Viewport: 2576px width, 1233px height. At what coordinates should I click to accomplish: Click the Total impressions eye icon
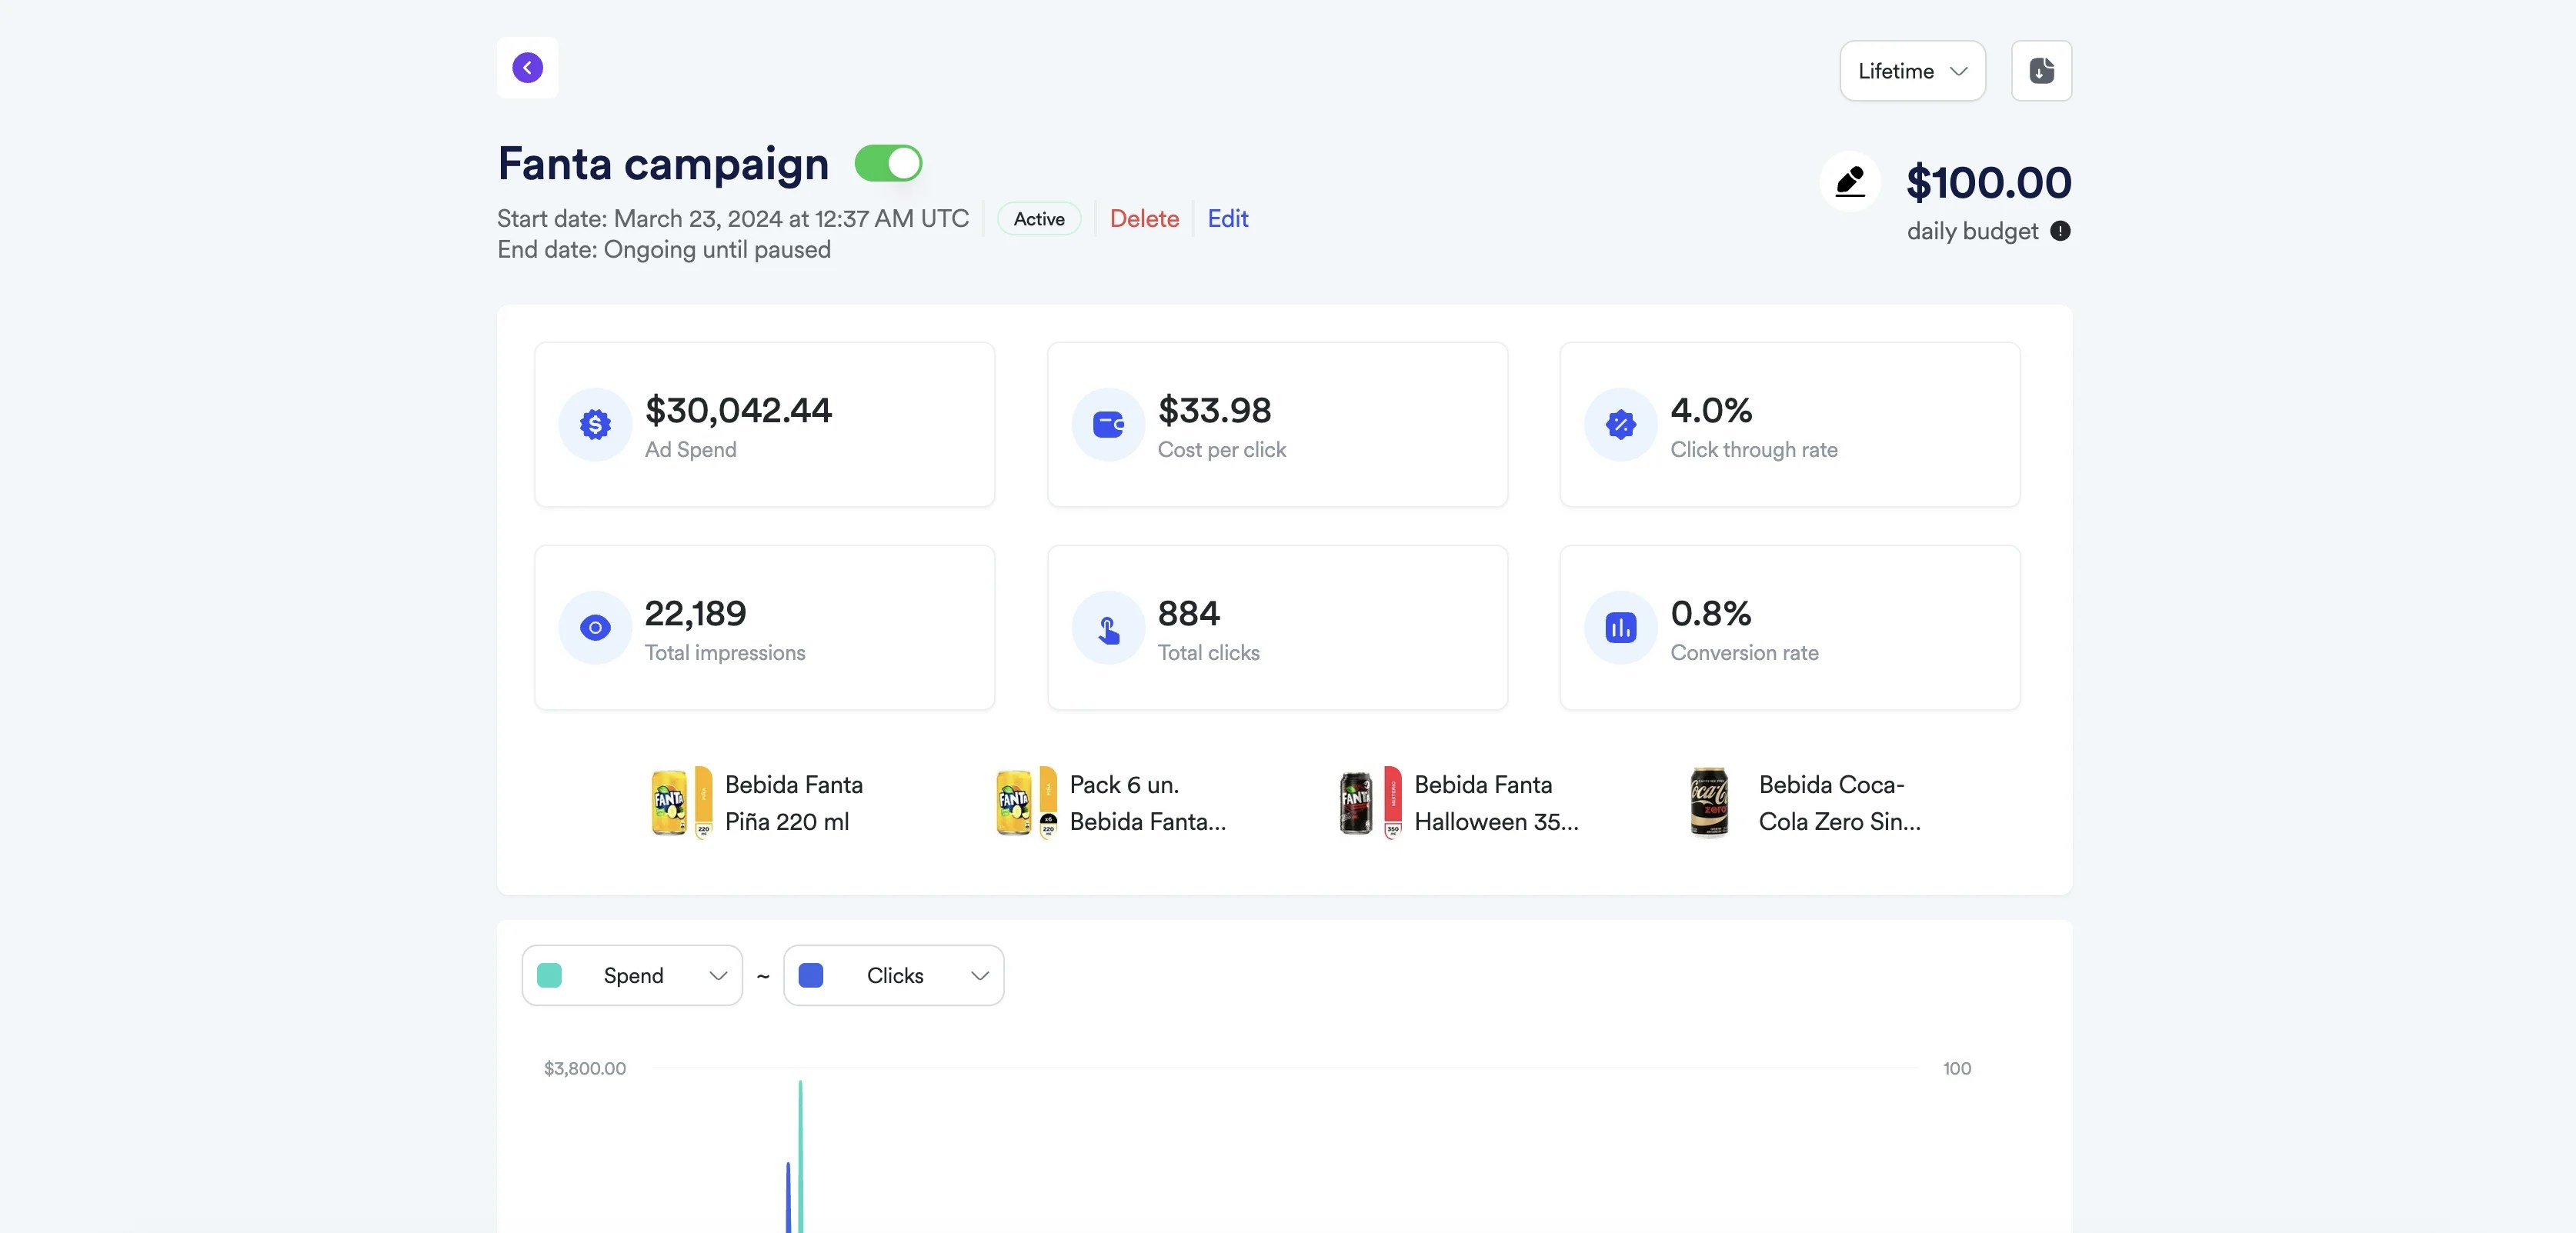(595, 628)
